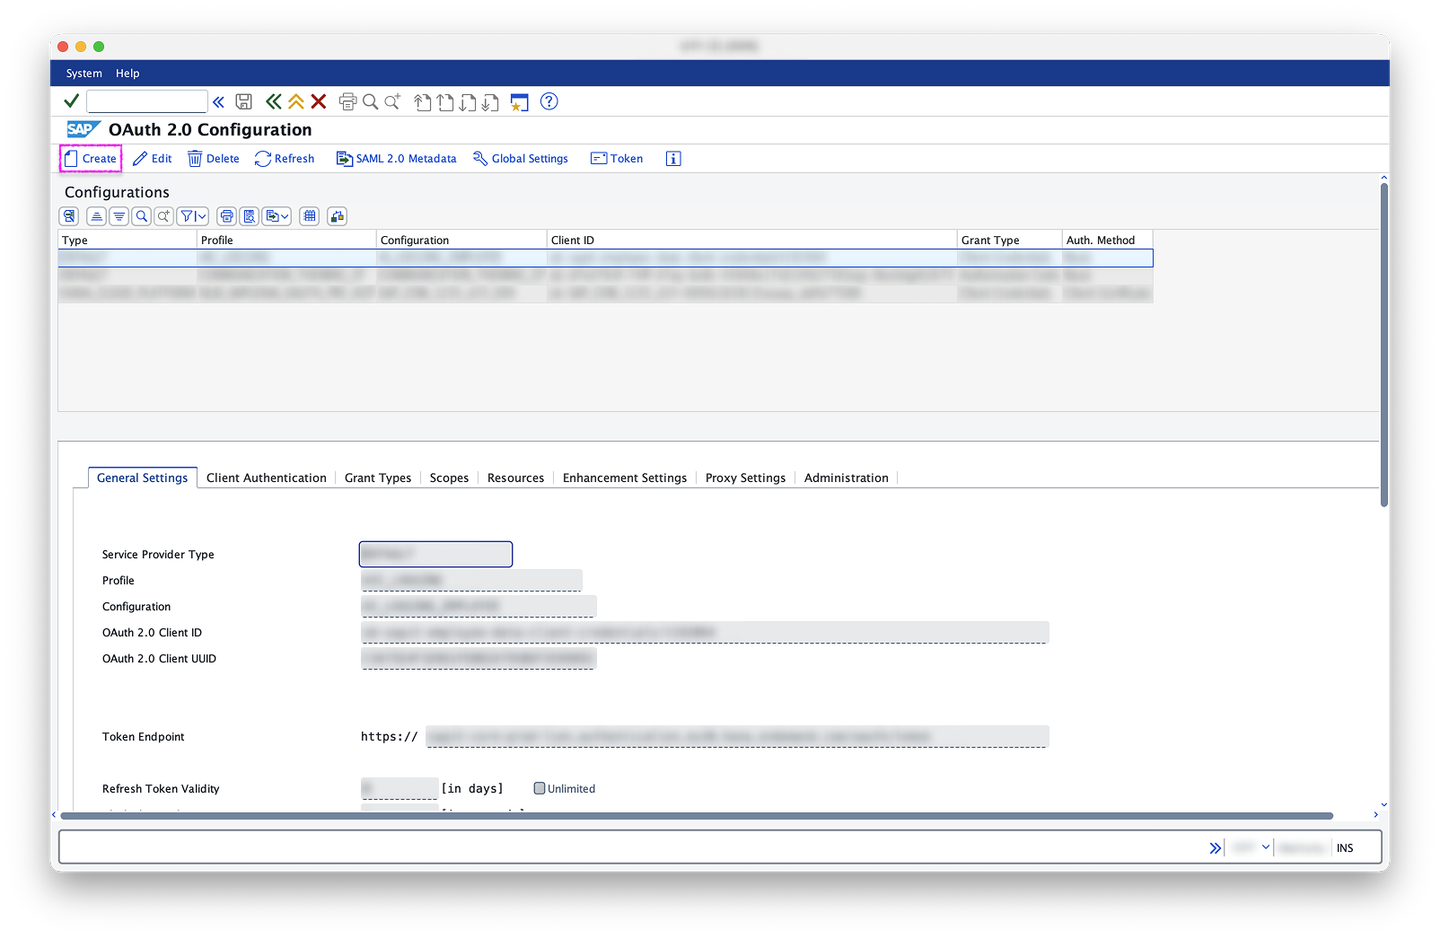Open the Resources tab

[516, 478]
